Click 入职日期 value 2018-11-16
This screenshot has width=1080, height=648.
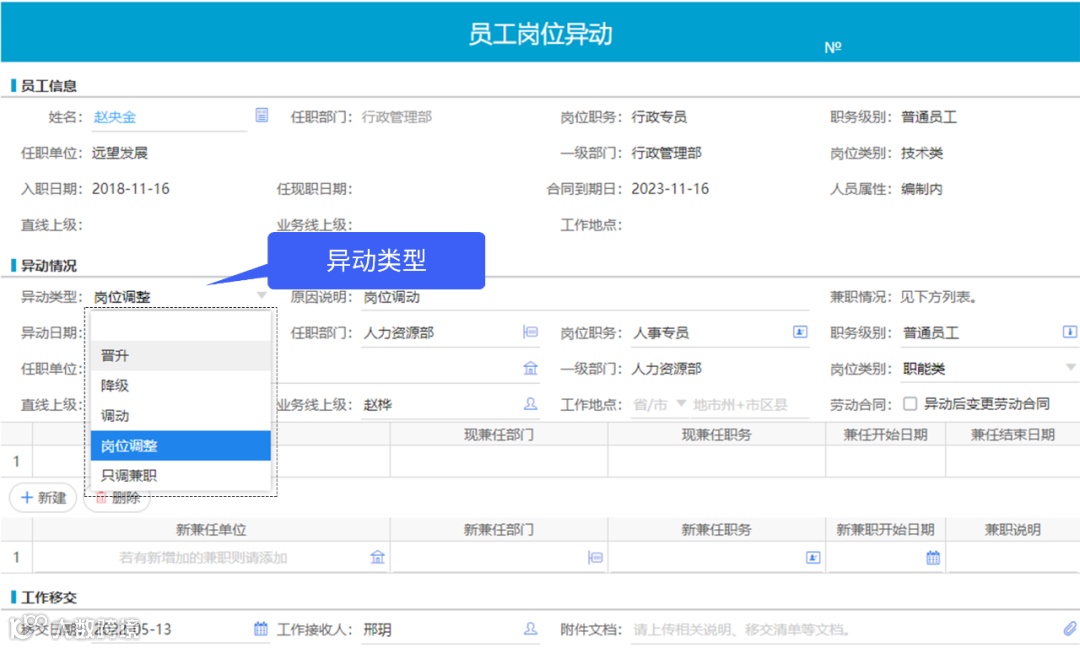click(x=131, y=189)
